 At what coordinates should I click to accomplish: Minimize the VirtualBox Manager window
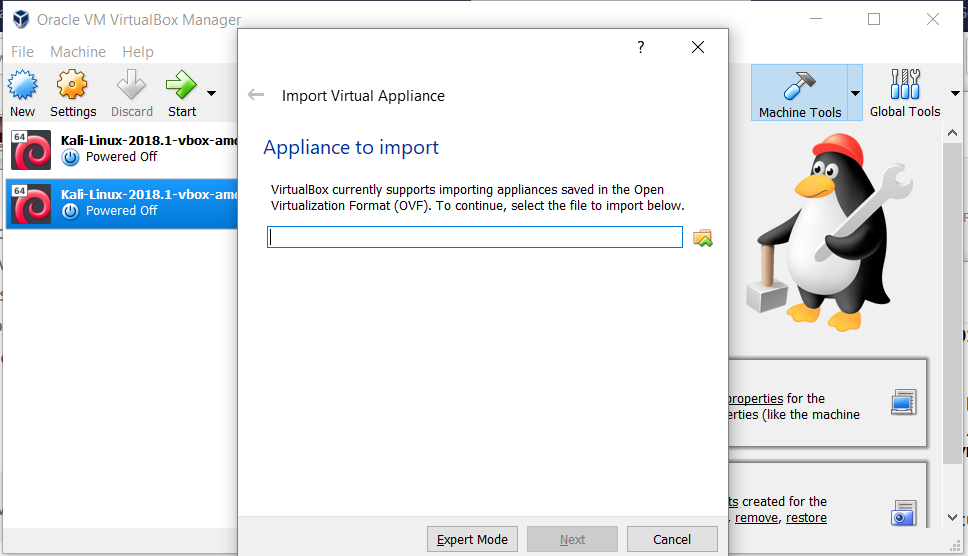tap(816, 19)
